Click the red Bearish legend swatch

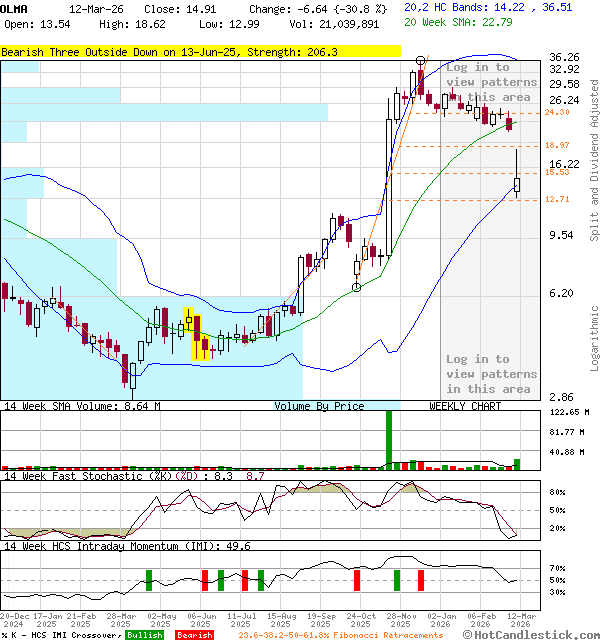tap(194, 635)
